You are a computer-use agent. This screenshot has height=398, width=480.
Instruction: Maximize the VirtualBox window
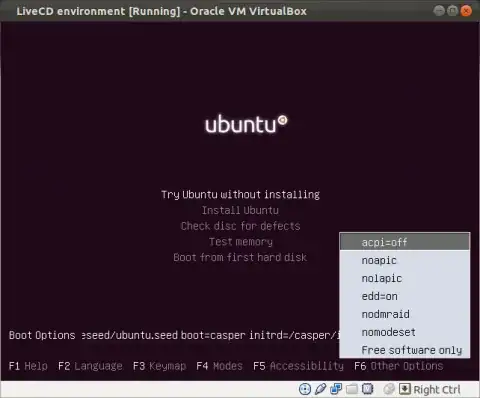[x=452, y=11]
